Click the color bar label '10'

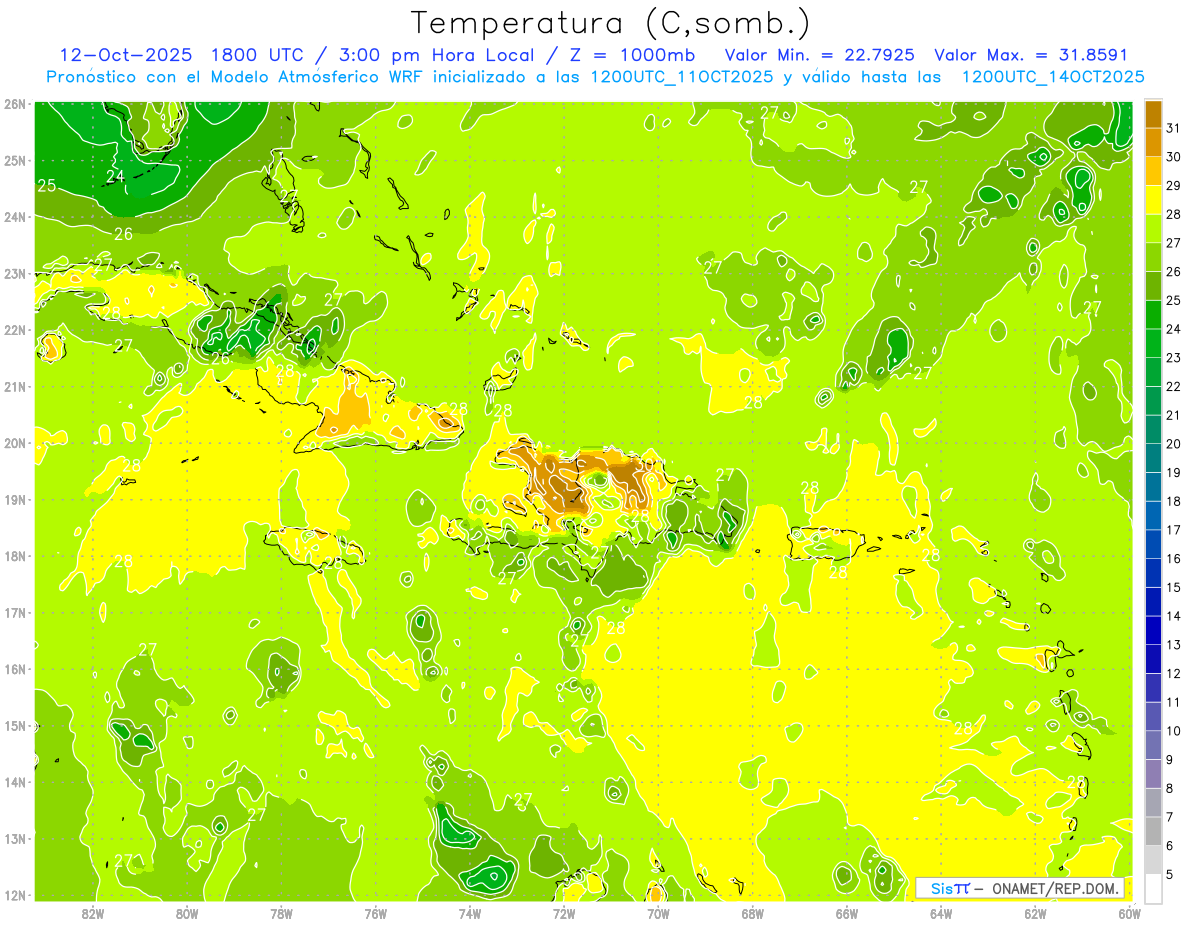1173,731
